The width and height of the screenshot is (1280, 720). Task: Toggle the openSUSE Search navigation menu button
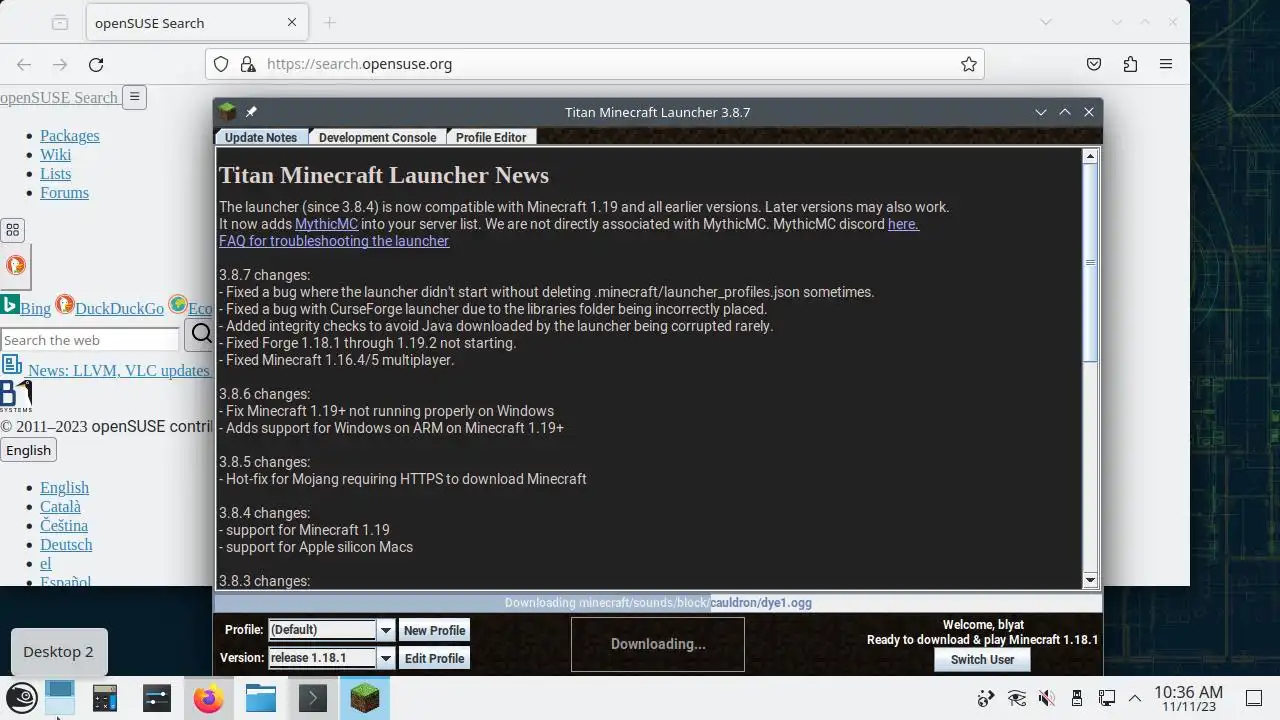[134, 97]
